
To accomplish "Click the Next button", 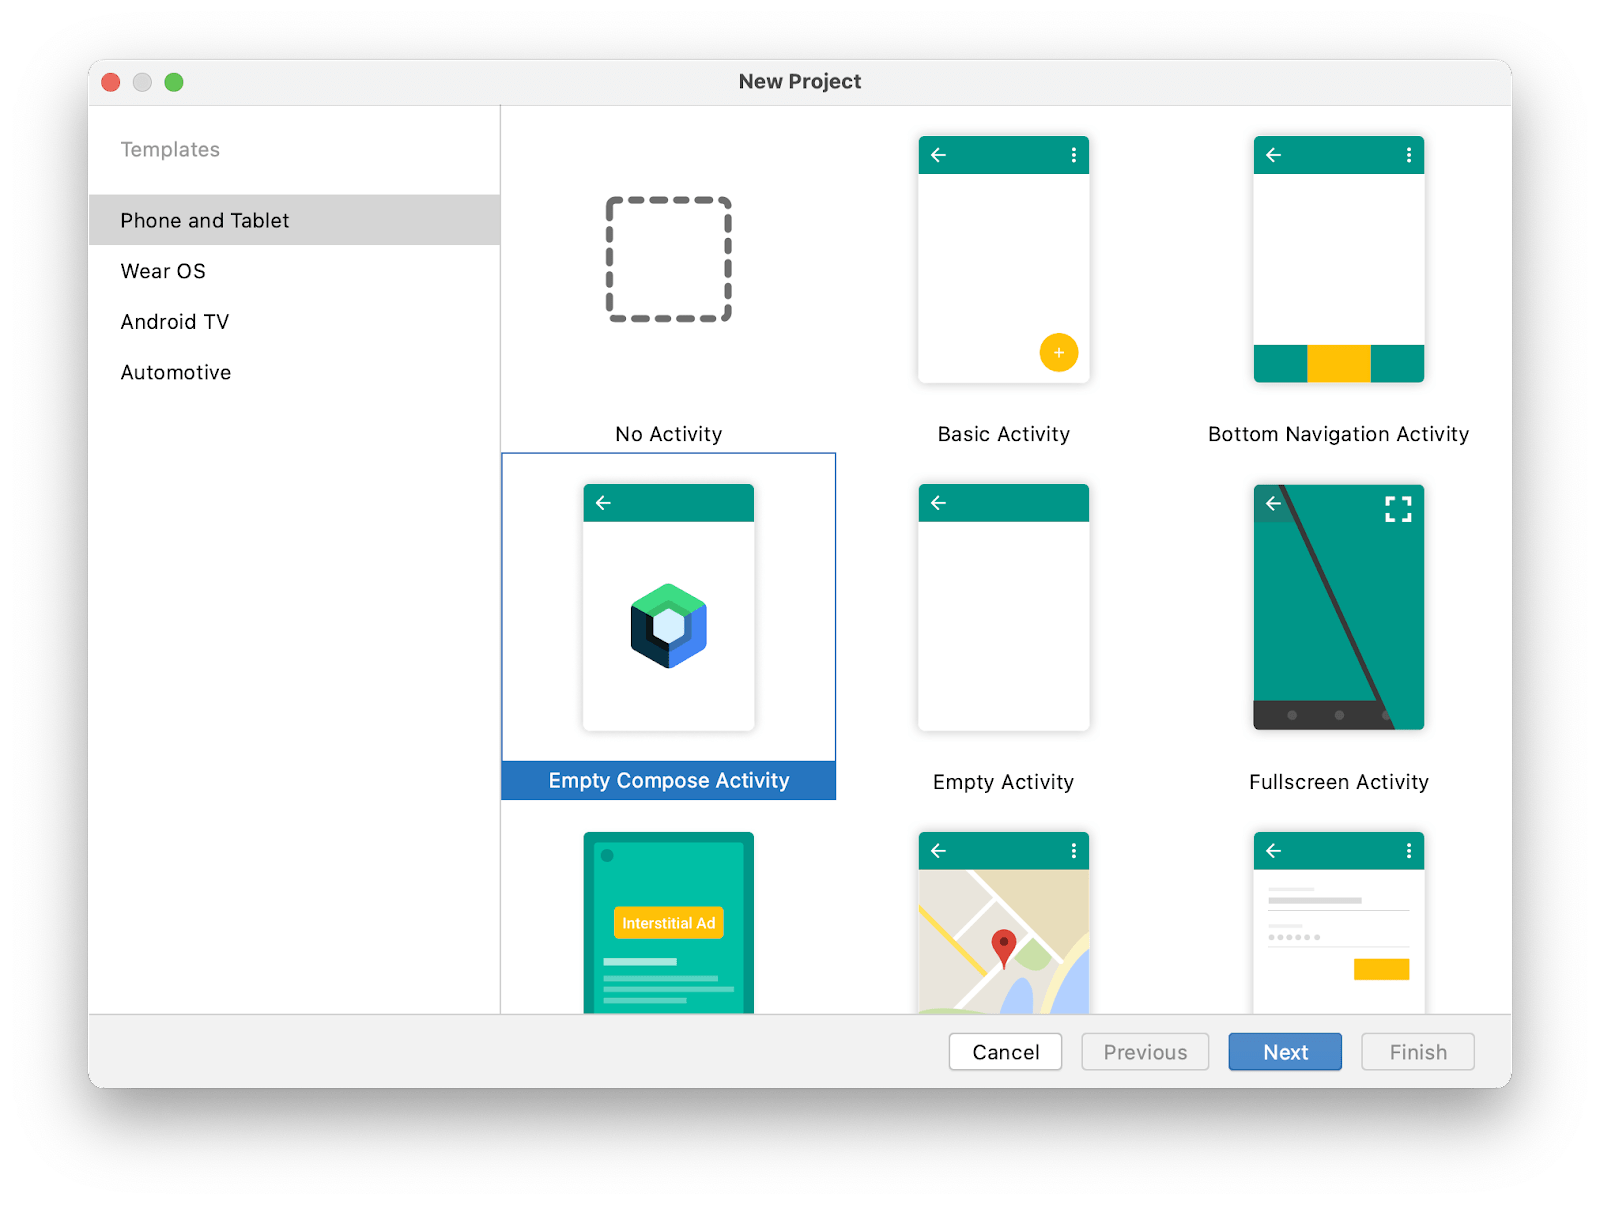I will (x=1284, y=1051).
